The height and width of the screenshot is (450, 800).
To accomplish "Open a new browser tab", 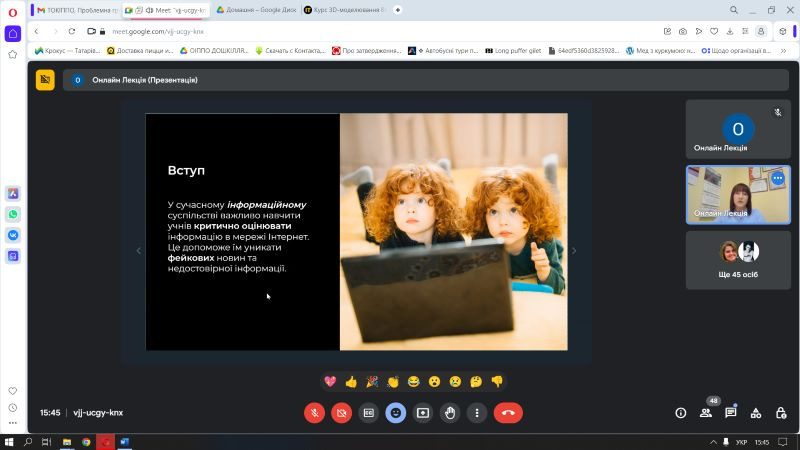I will [397, 10].
